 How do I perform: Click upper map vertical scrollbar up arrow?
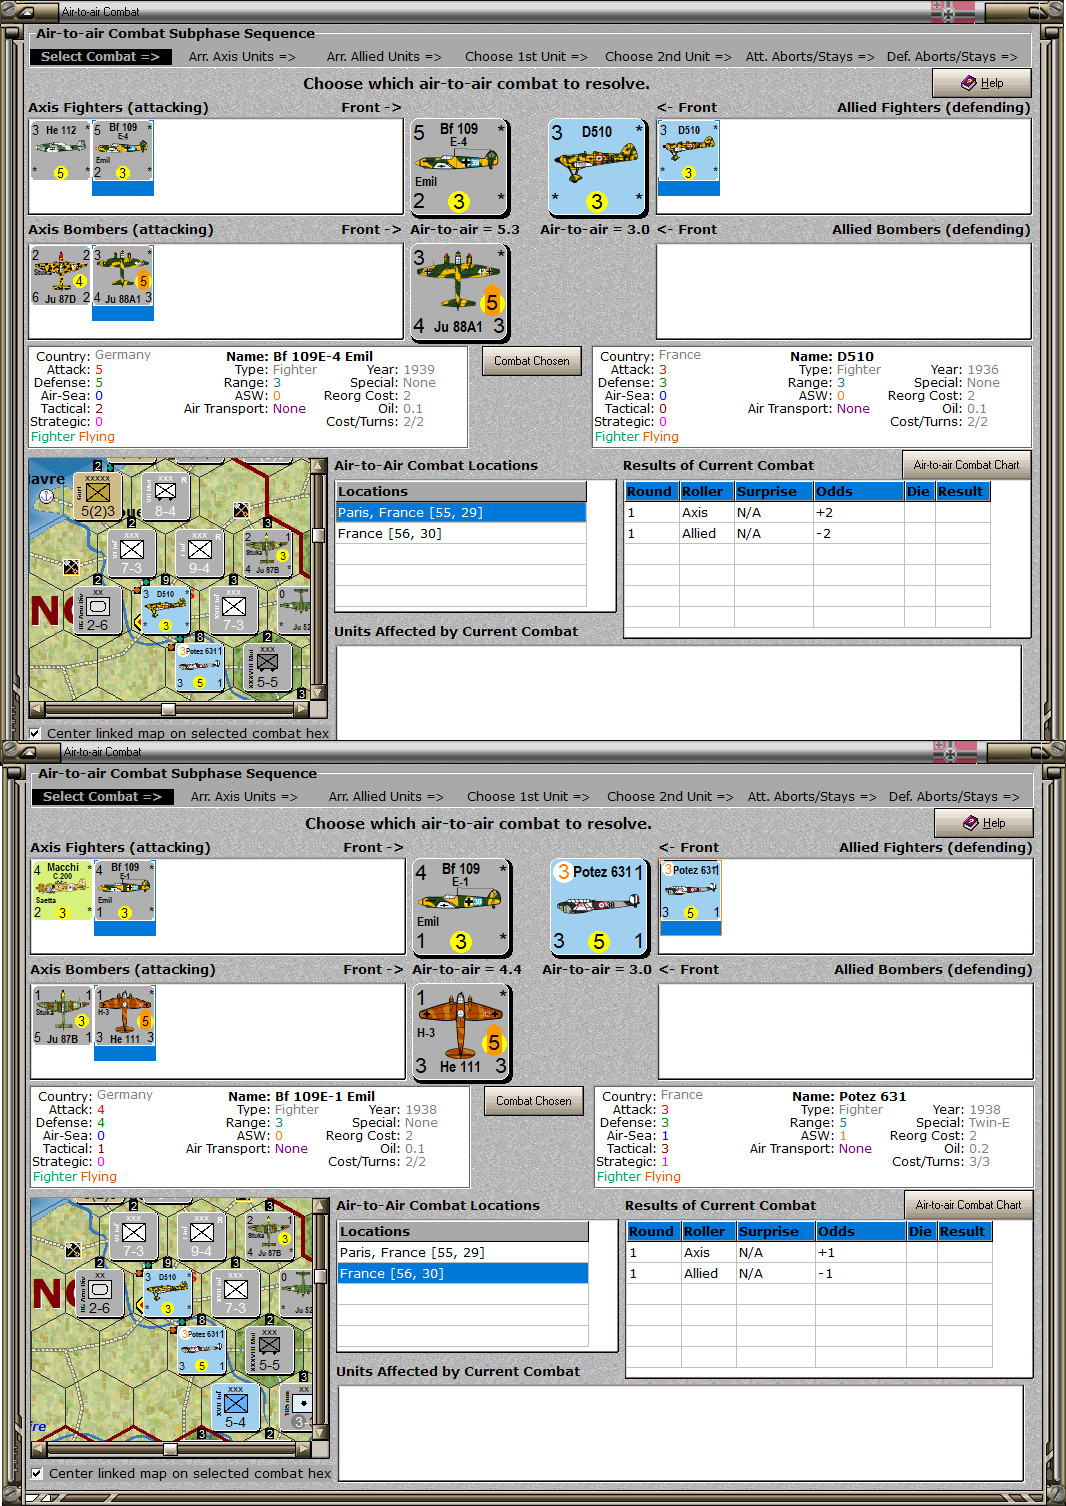point(319,466)
